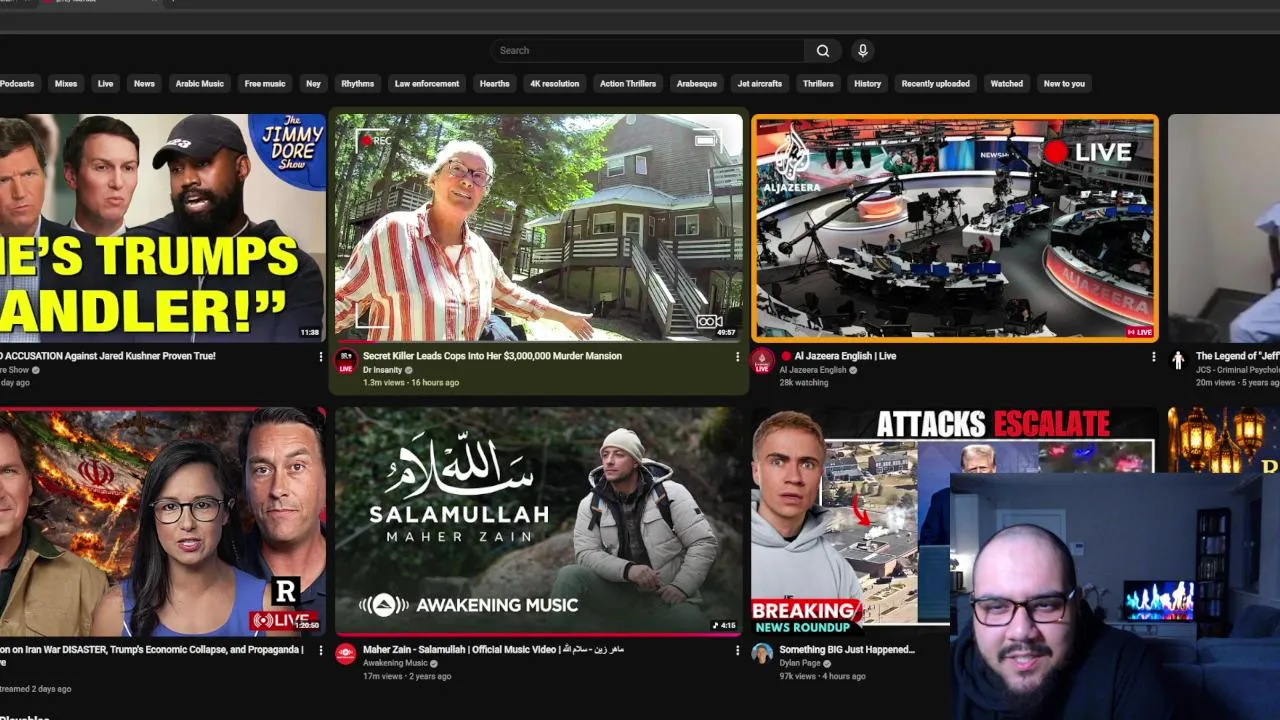Select the Recently uploaded filter chip

pos(935,84)
